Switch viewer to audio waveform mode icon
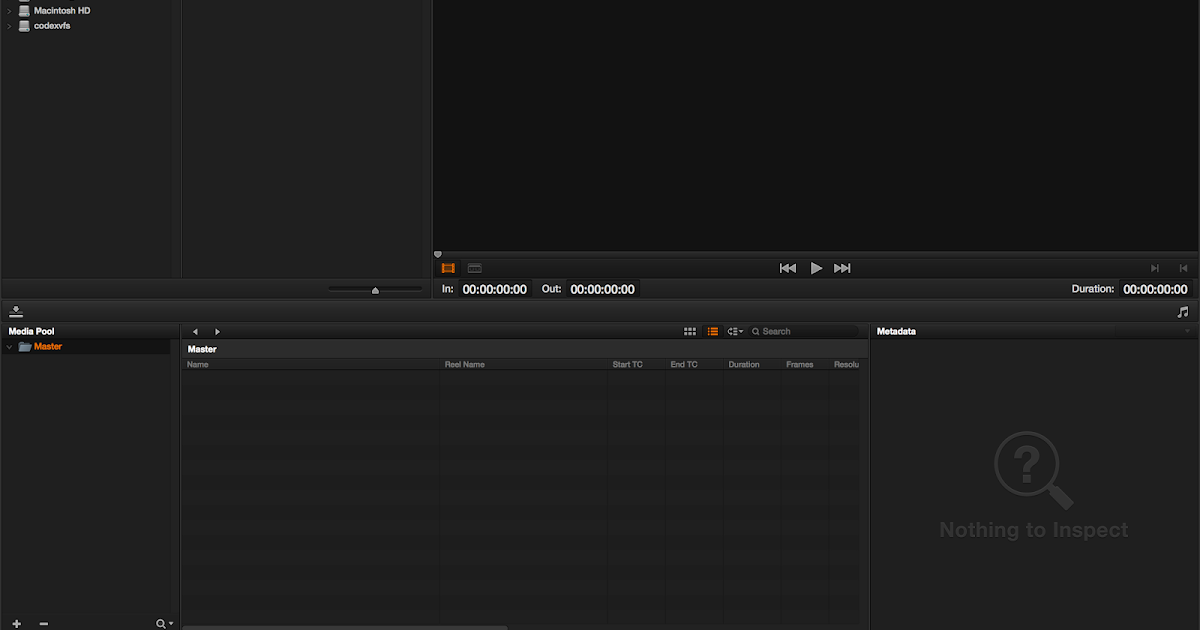 (x=475, y=268)
